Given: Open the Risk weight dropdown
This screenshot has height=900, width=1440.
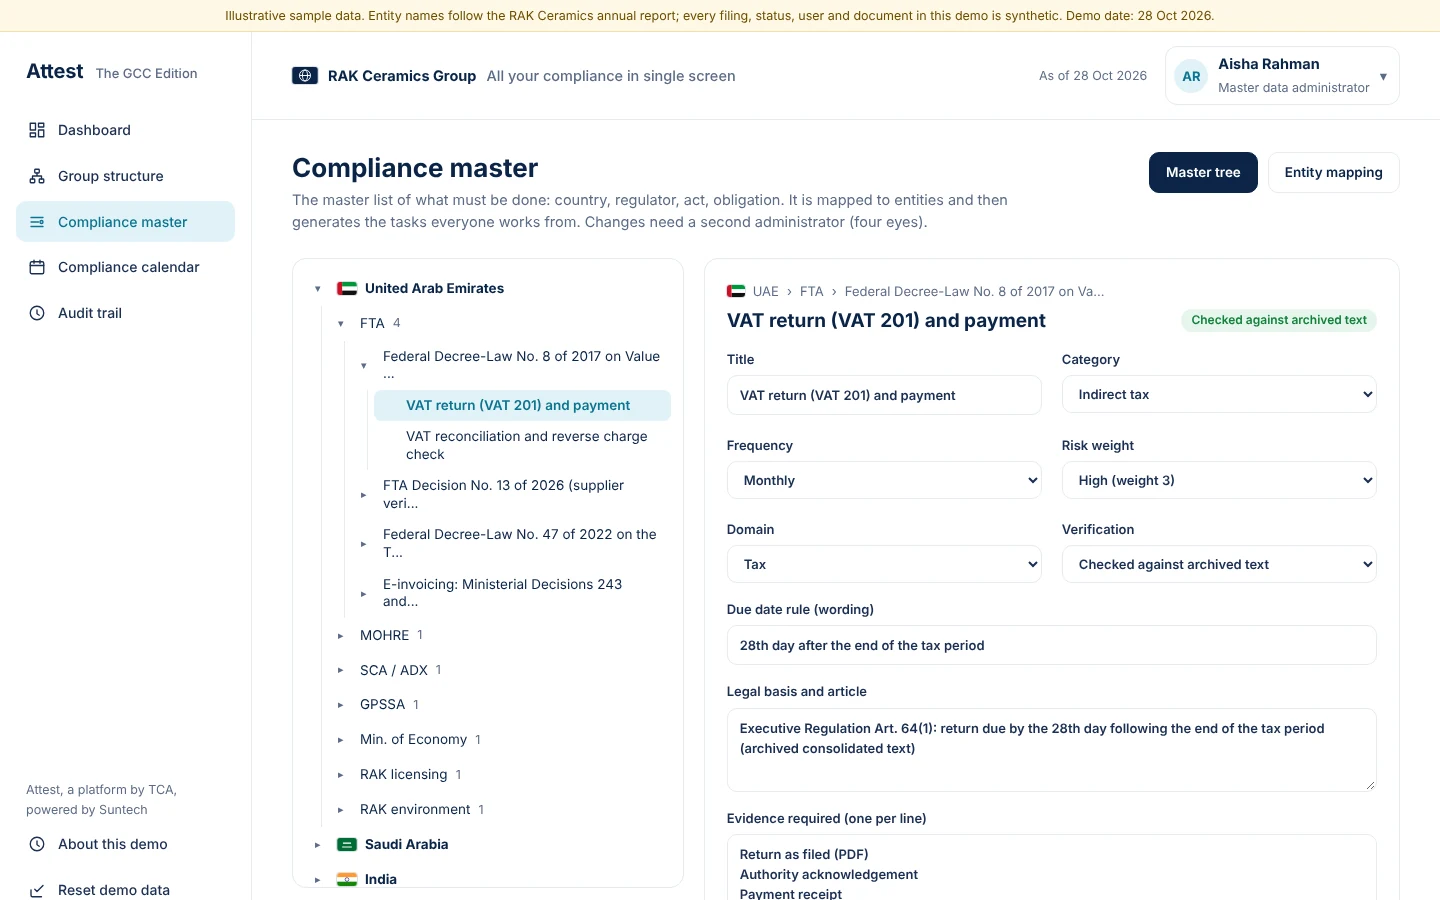Looking at the screenshot, I should [x=1219, y=480].
